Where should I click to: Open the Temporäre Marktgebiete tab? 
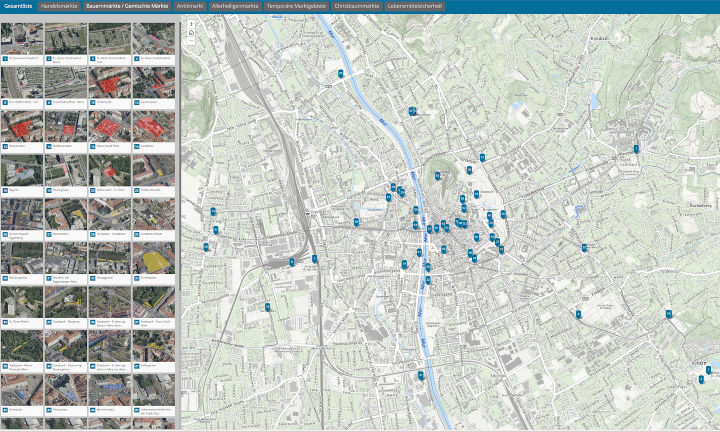tap(296, 6)
